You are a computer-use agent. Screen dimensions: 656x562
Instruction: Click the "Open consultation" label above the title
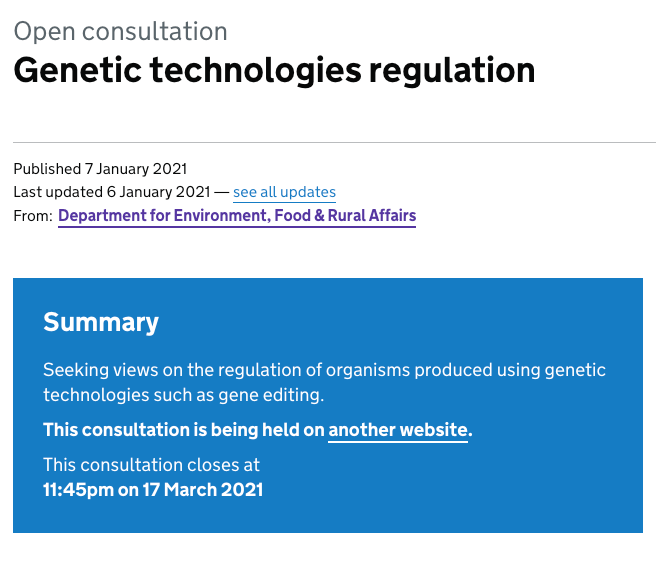(120, 31)
